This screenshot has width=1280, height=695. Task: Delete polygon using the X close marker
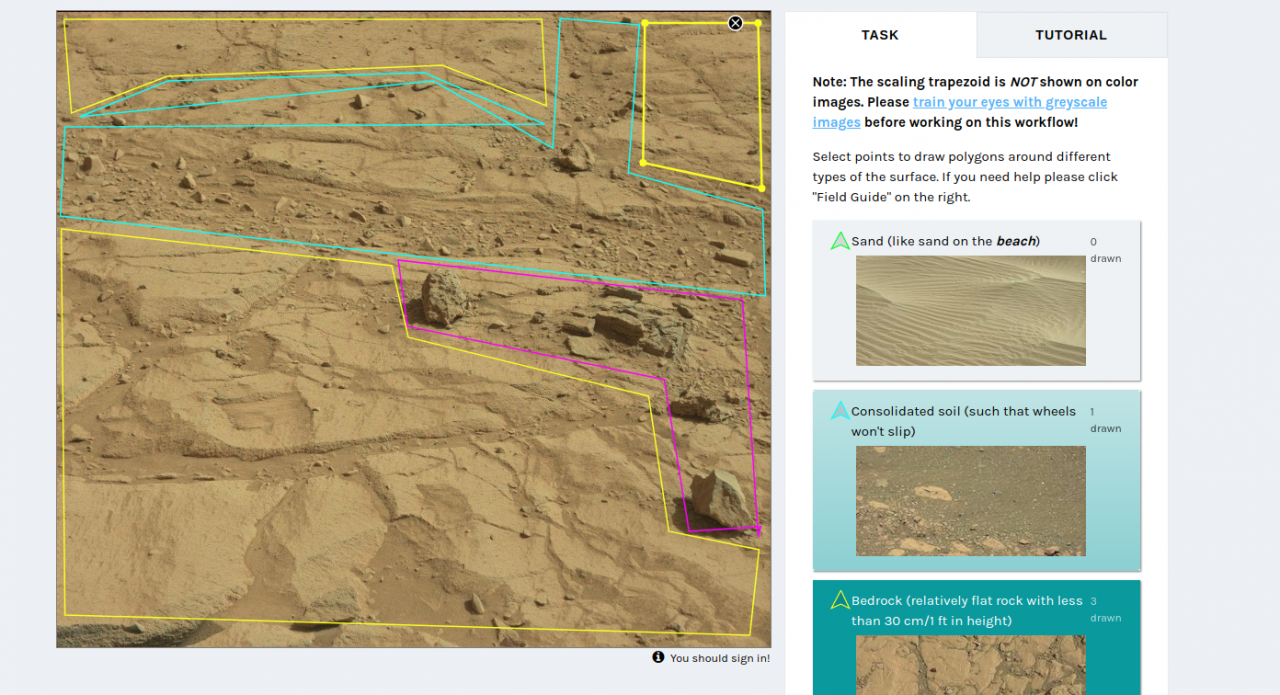(735, 23)
